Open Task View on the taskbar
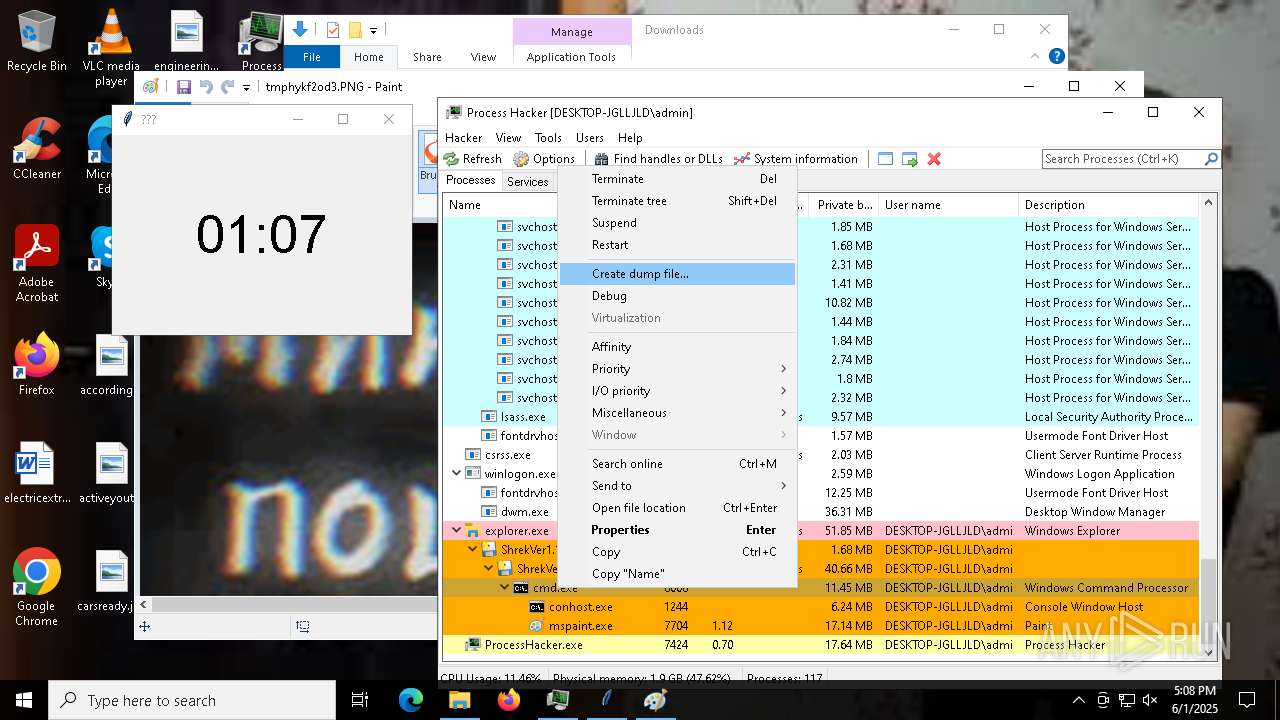The height and width of the screenshot is (720, 1280). 360,700
